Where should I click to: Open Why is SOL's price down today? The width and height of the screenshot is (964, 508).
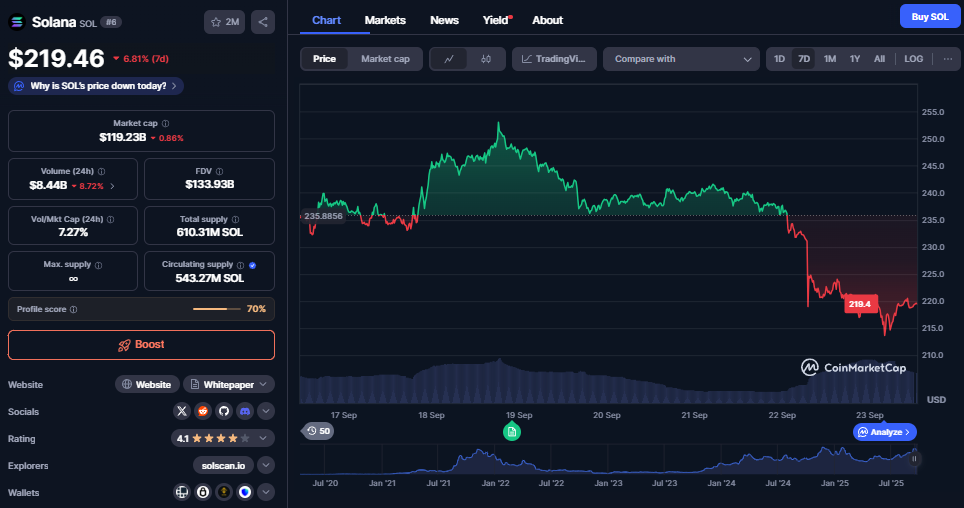(96, 86)
